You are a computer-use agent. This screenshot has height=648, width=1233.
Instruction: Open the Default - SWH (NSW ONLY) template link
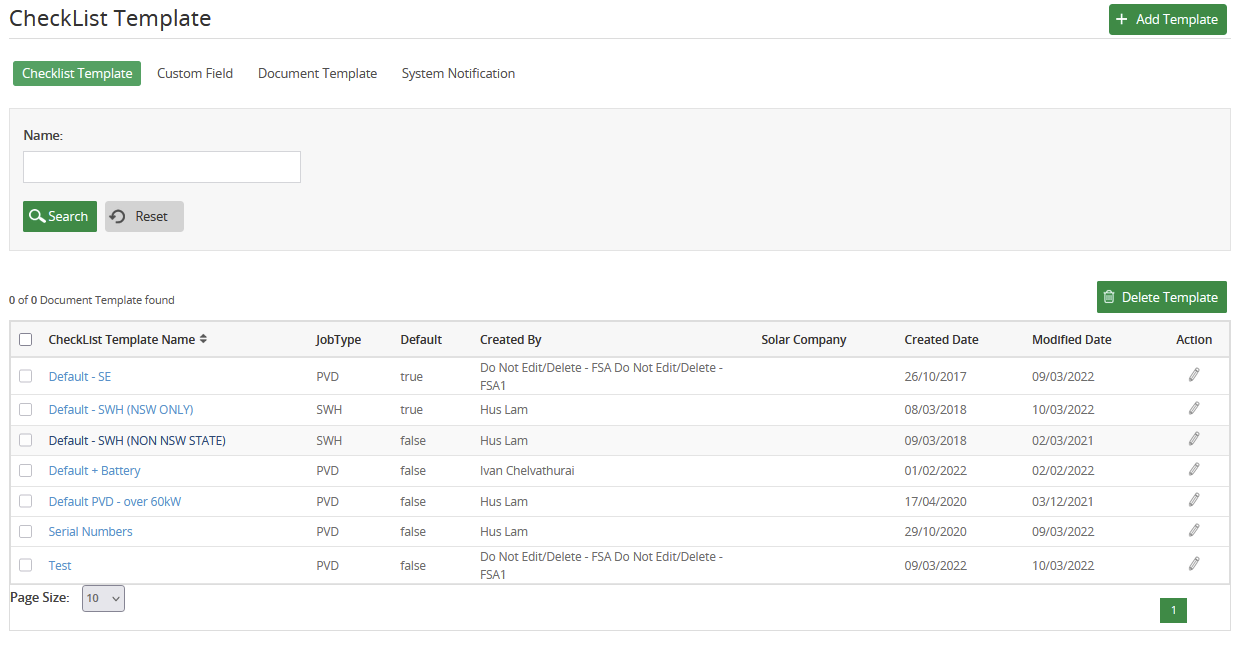click(121, 409)
